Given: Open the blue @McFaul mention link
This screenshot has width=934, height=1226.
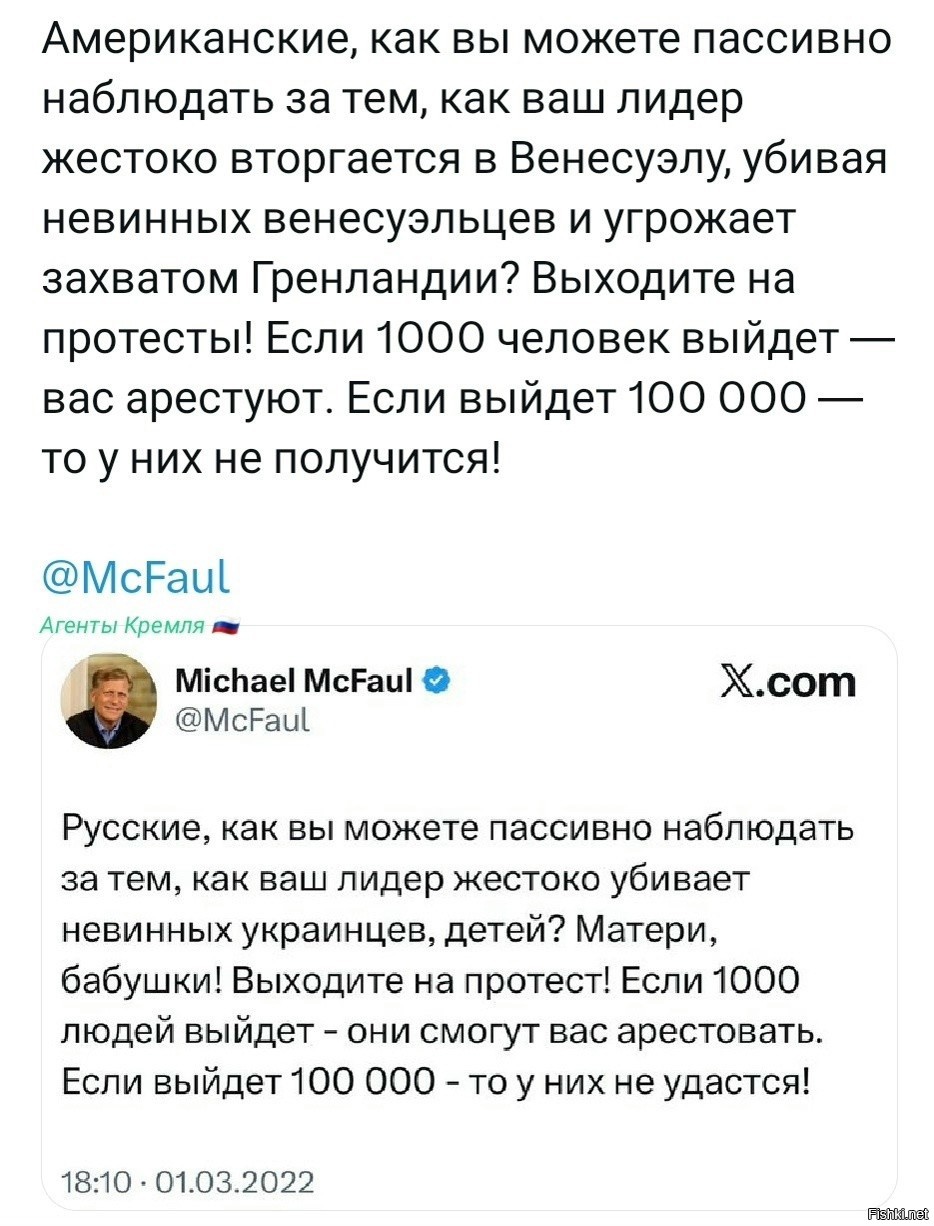Looking at the screenshot, I should (x=137, y=579).
